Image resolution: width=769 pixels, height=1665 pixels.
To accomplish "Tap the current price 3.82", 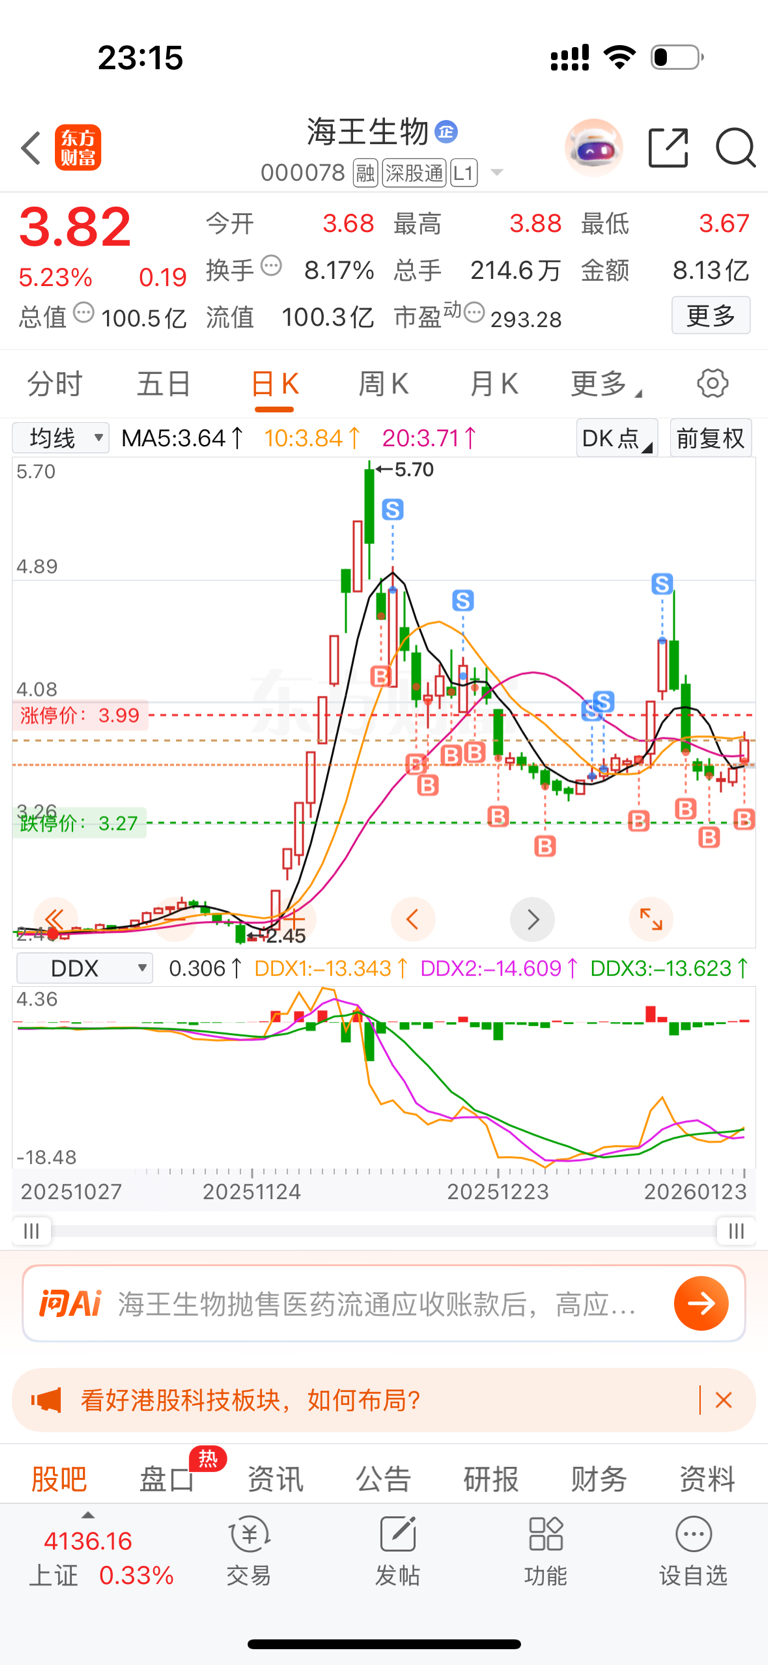I will 75,227.
